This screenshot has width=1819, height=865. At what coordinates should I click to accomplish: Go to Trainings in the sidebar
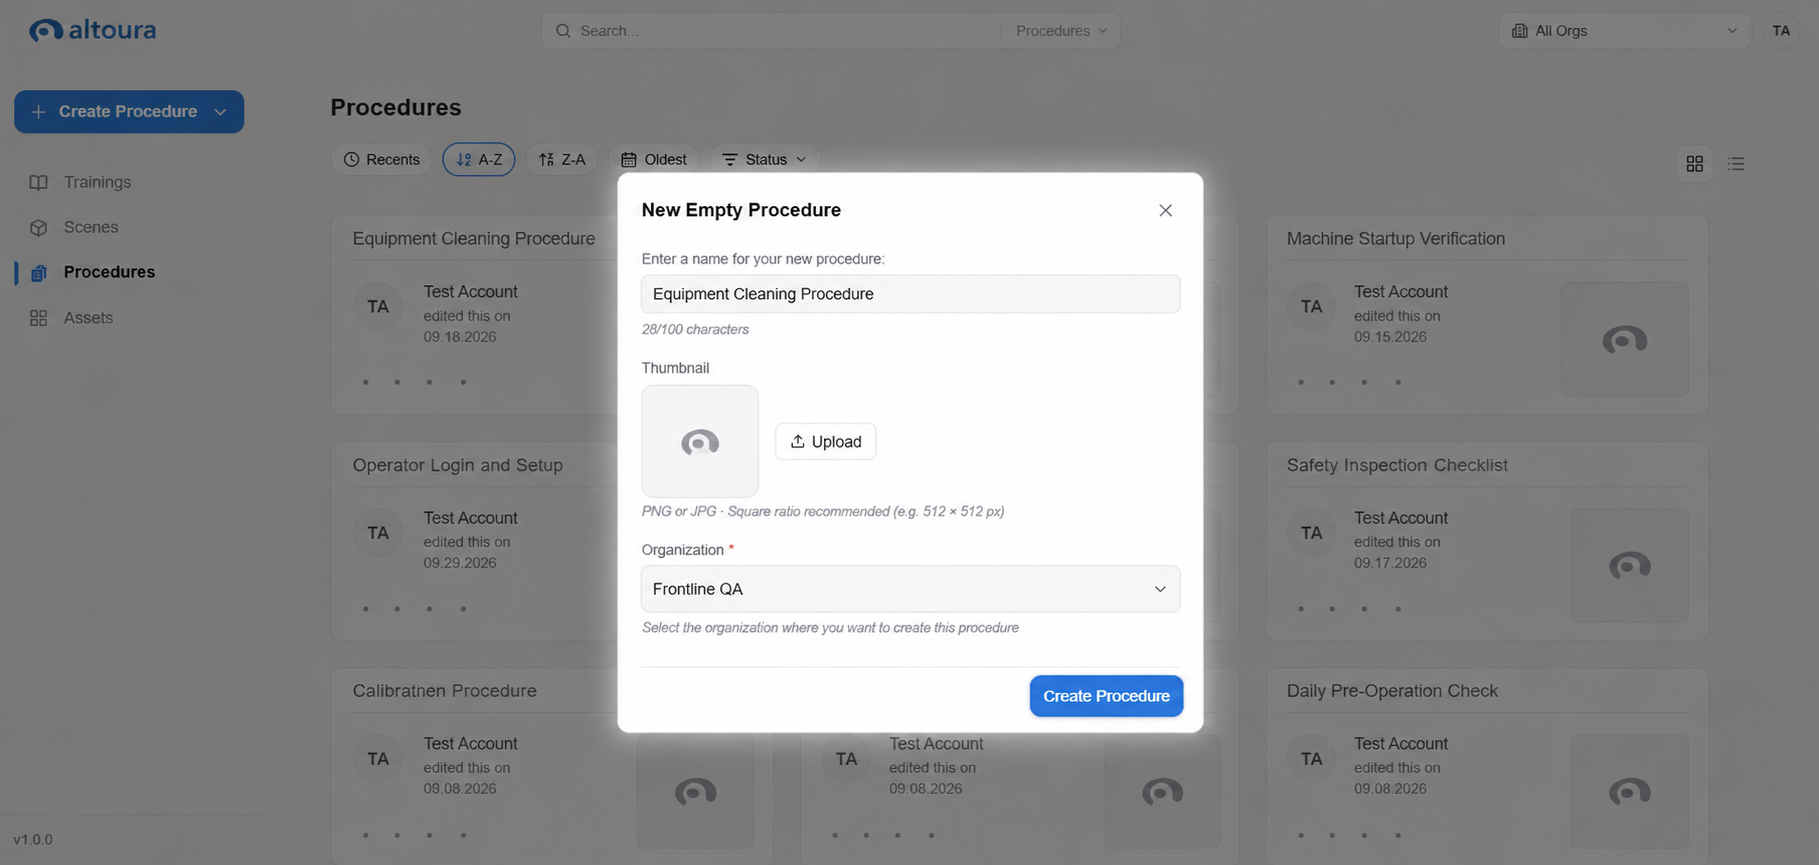[x=97, y=182]
